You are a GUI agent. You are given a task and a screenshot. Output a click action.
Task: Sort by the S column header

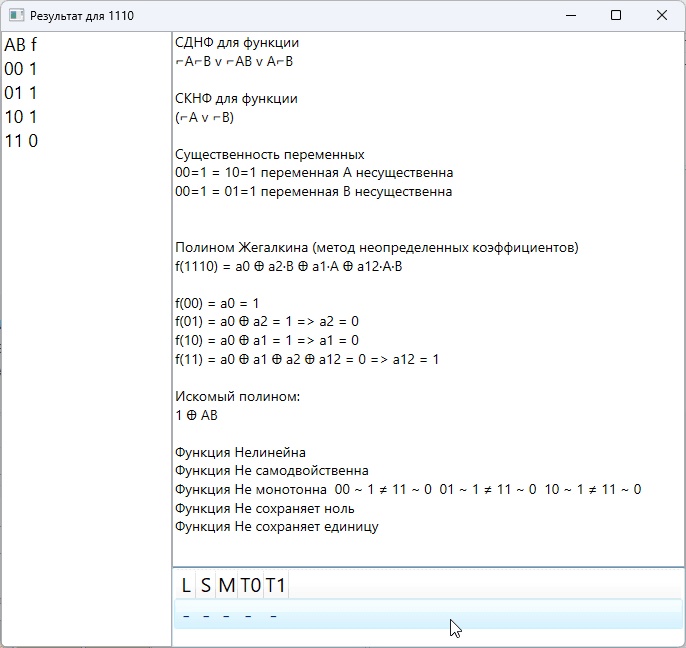[x=205, y=585]
